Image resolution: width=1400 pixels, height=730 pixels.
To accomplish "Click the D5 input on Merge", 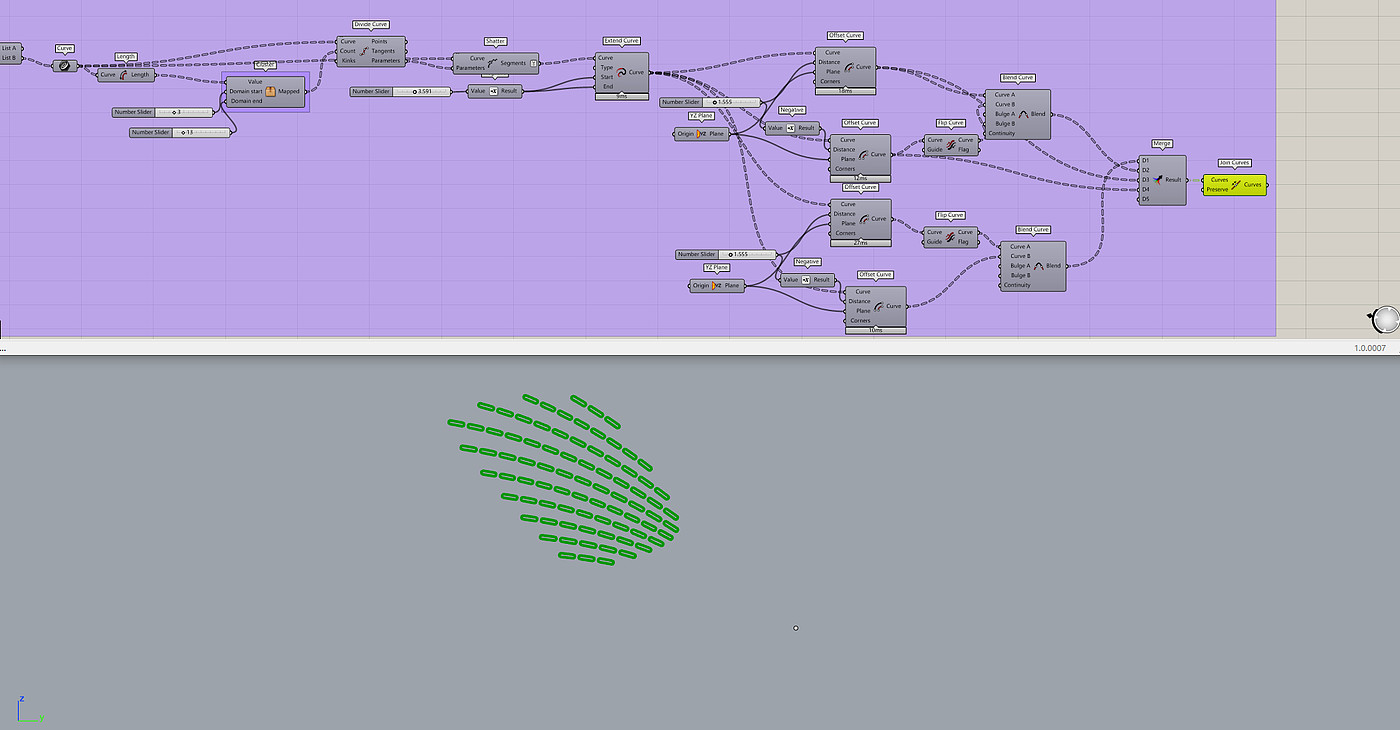I will pyautogui.click(x=1146, y=199).
